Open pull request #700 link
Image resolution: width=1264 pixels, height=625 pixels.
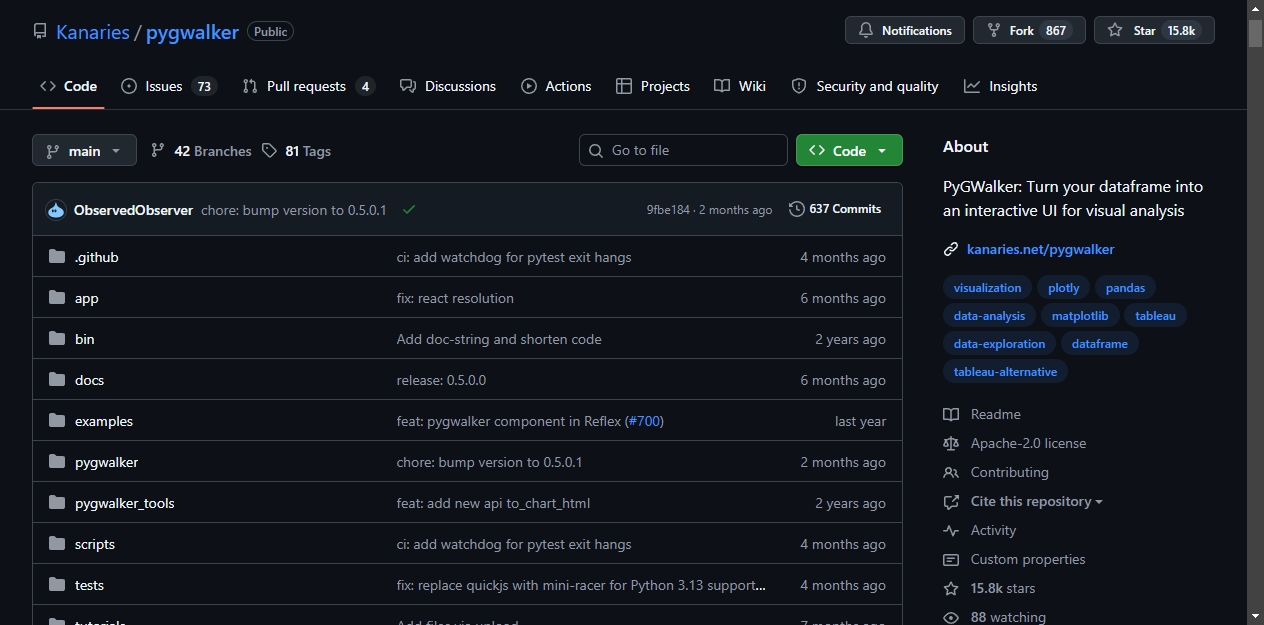pyautogui.click(x=644, y=421)
